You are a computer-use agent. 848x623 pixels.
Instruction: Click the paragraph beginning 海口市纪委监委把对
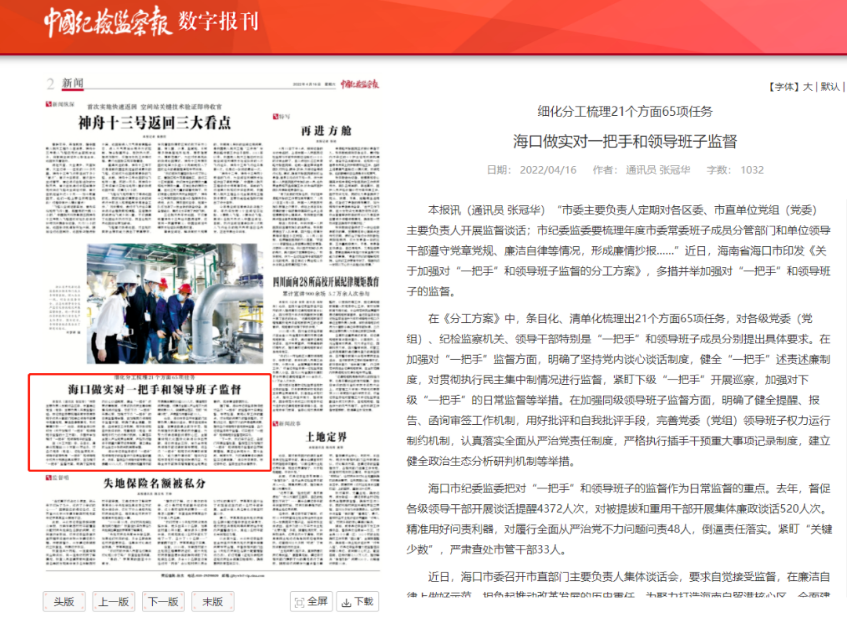pyautogui.click(x=619, y=519)
